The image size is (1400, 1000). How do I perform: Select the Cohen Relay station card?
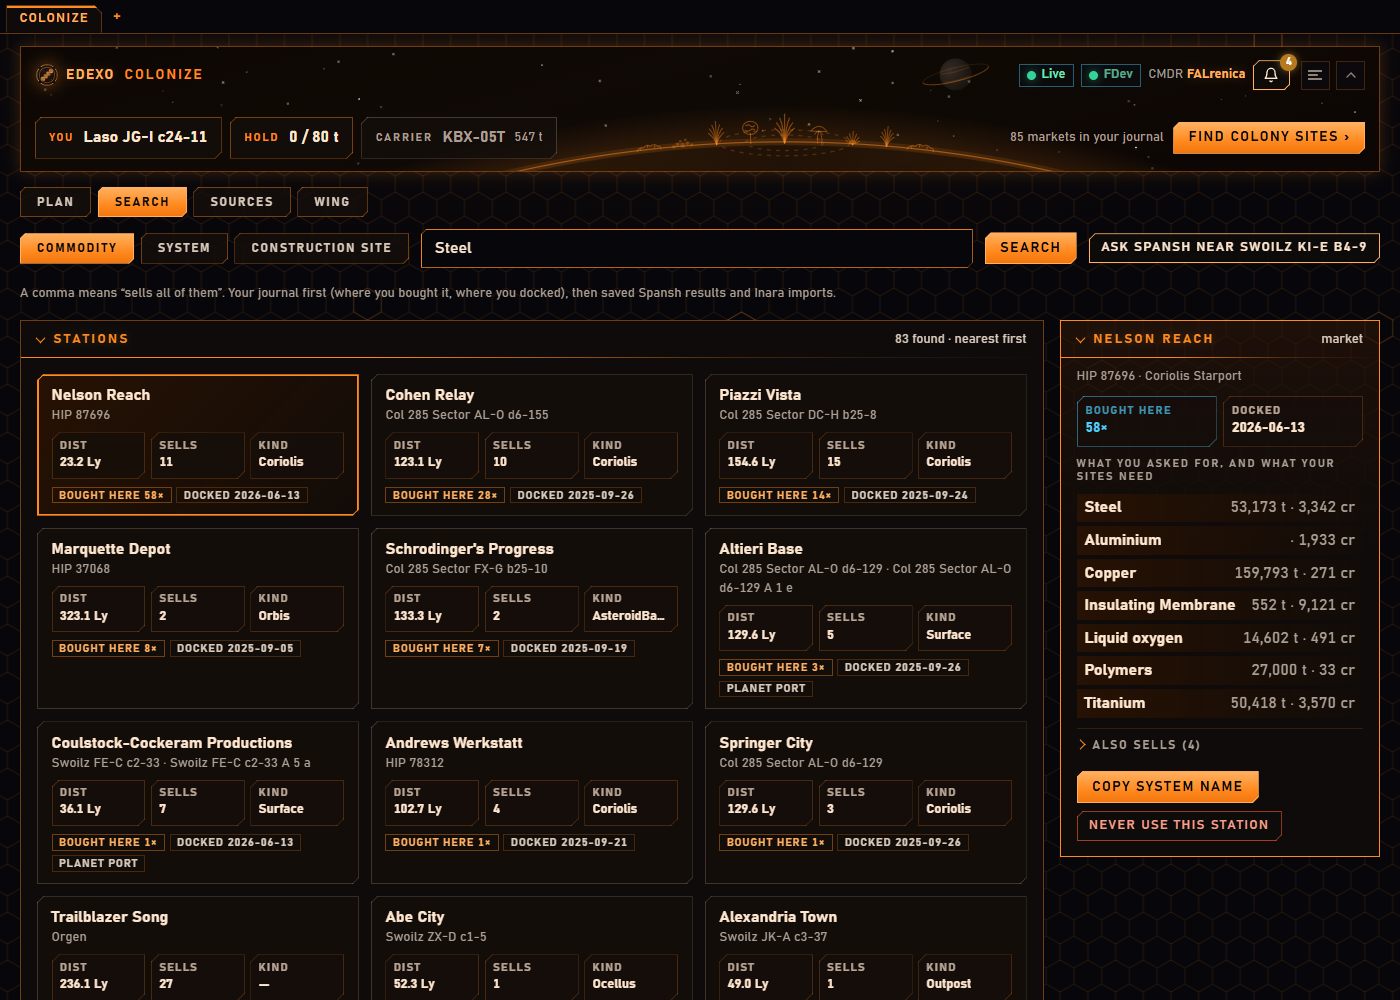tap(532, 445)
